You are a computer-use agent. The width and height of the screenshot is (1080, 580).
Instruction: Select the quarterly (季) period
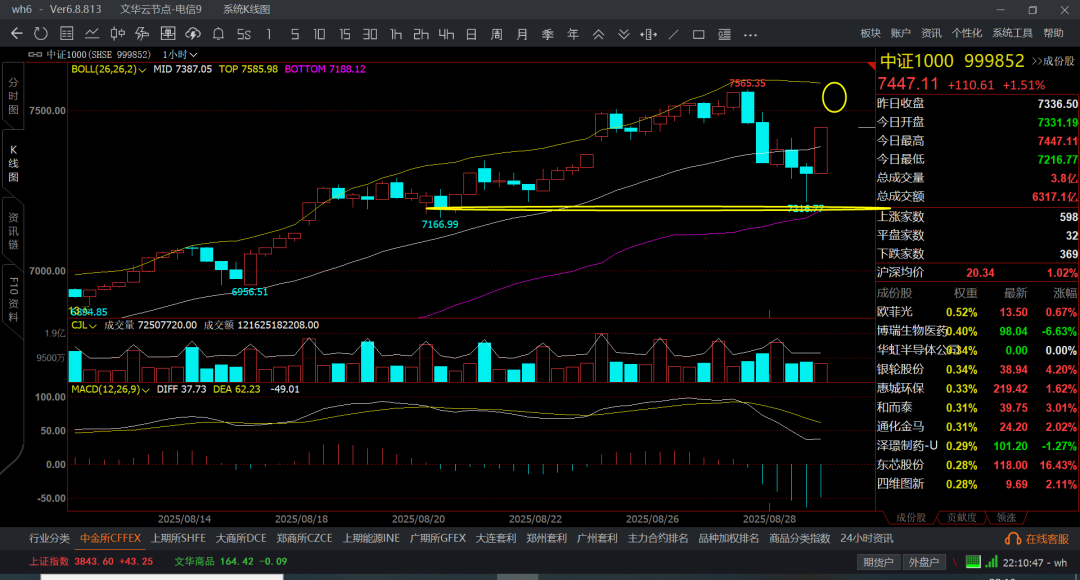[548, 34]
